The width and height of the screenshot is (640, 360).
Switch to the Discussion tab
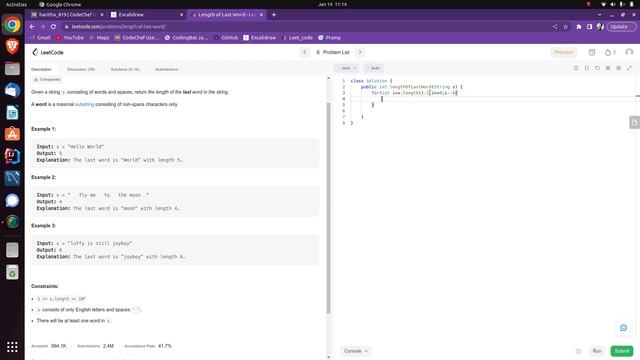point(81,69)
